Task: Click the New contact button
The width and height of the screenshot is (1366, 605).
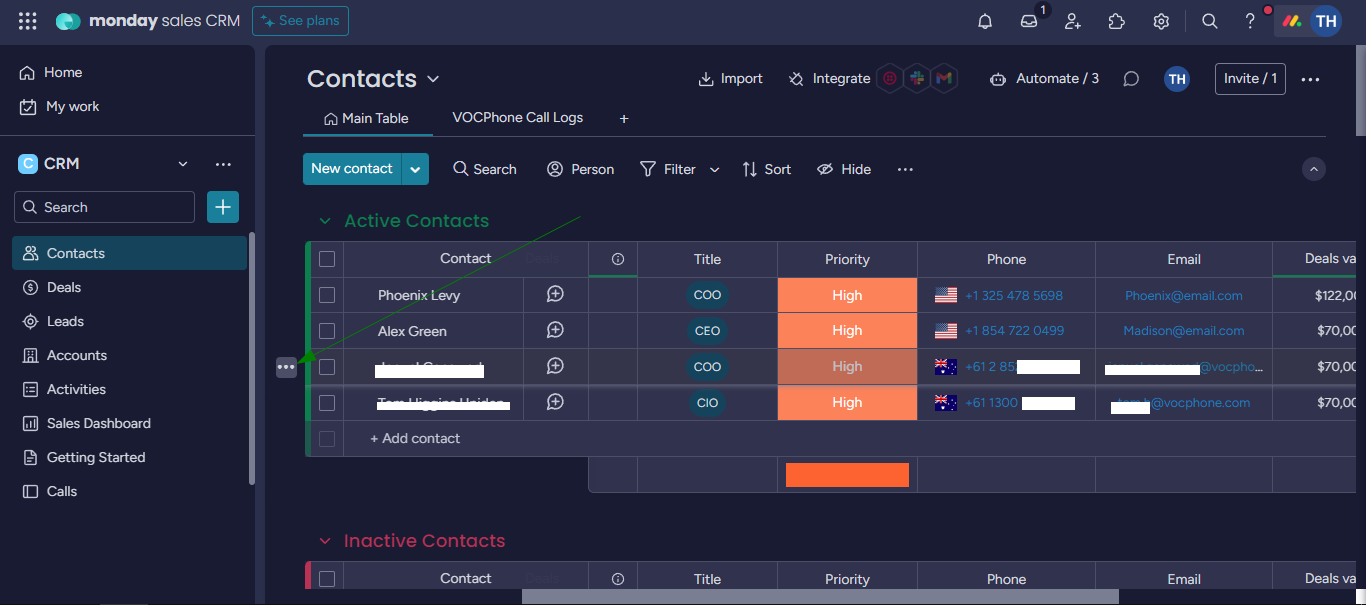Action: 352,169
